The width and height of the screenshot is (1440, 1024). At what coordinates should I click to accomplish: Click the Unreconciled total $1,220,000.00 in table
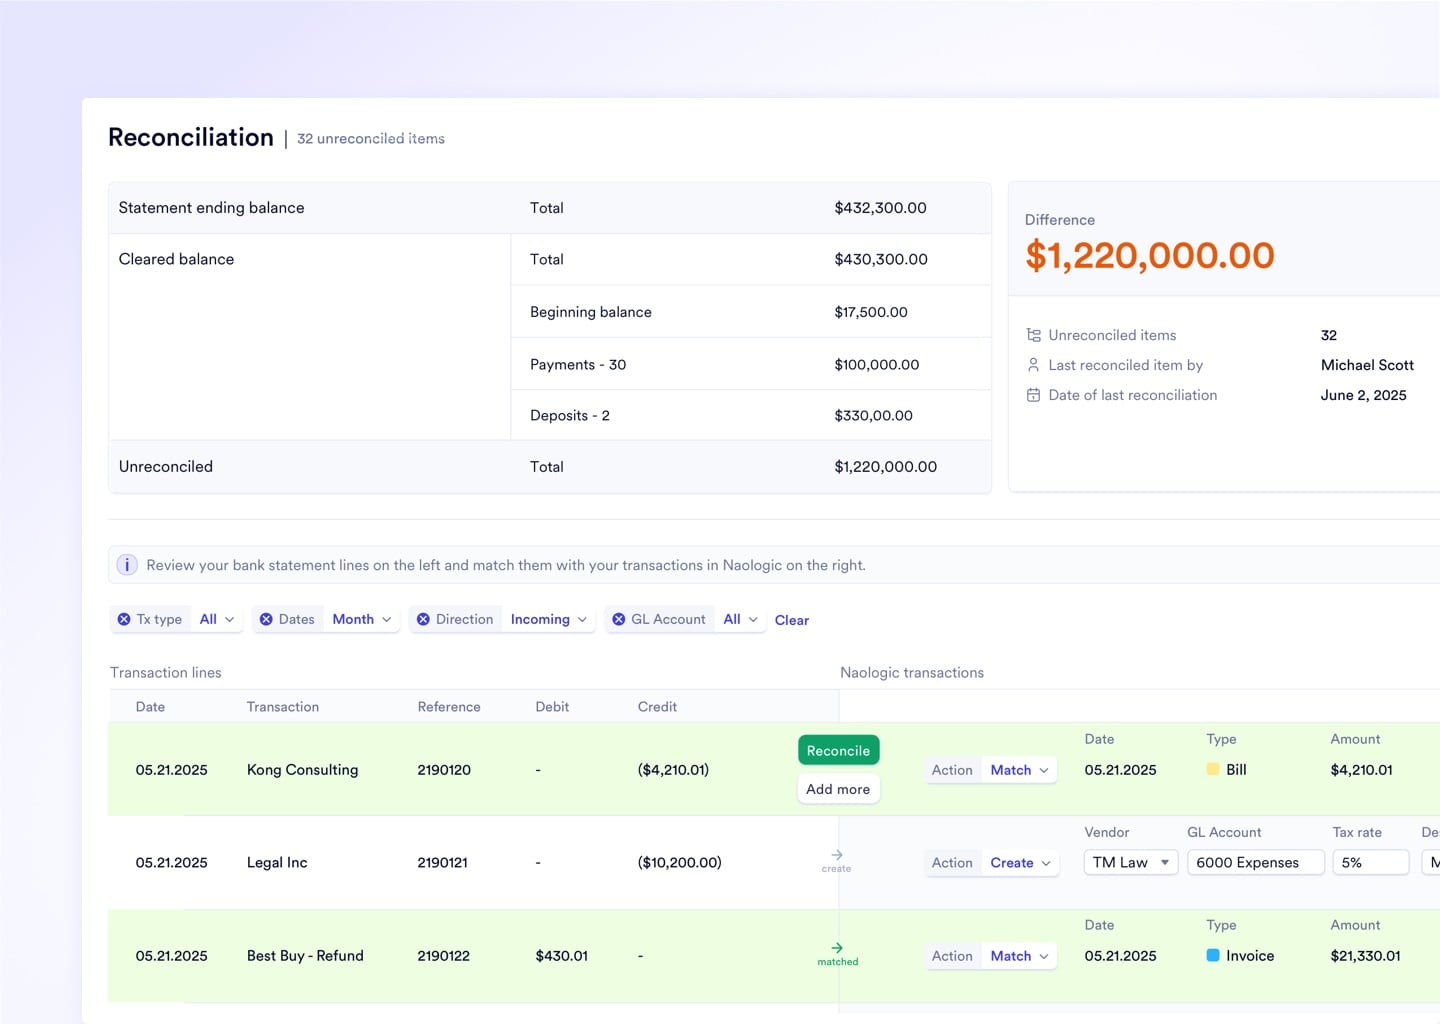(885, 467)
